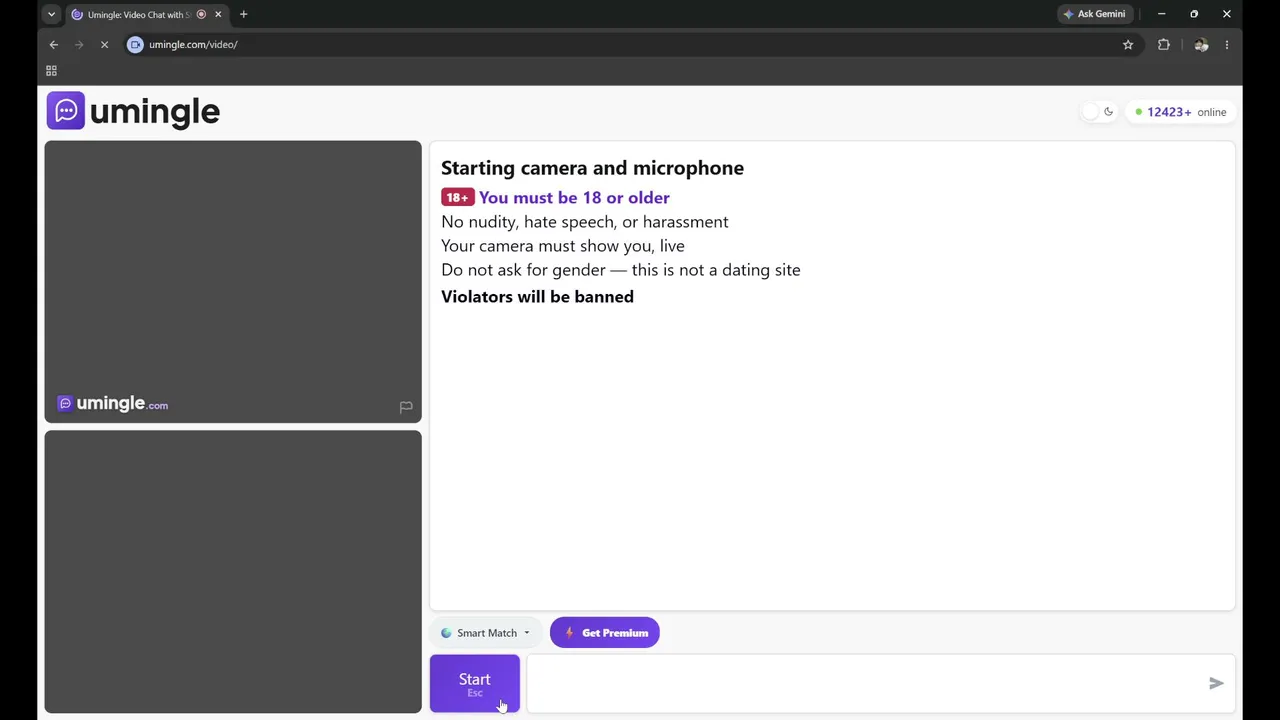Open the tab search dropdown arrow
Viewport: 1280px width, 720px height.
tap(51, 14)
